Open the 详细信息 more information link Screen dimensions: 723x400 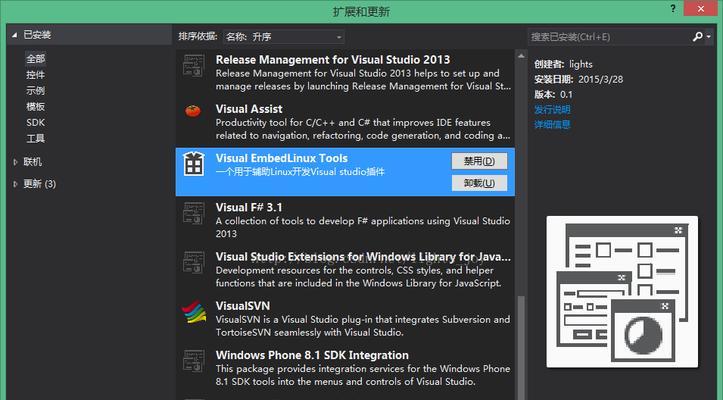coord(552,124)
